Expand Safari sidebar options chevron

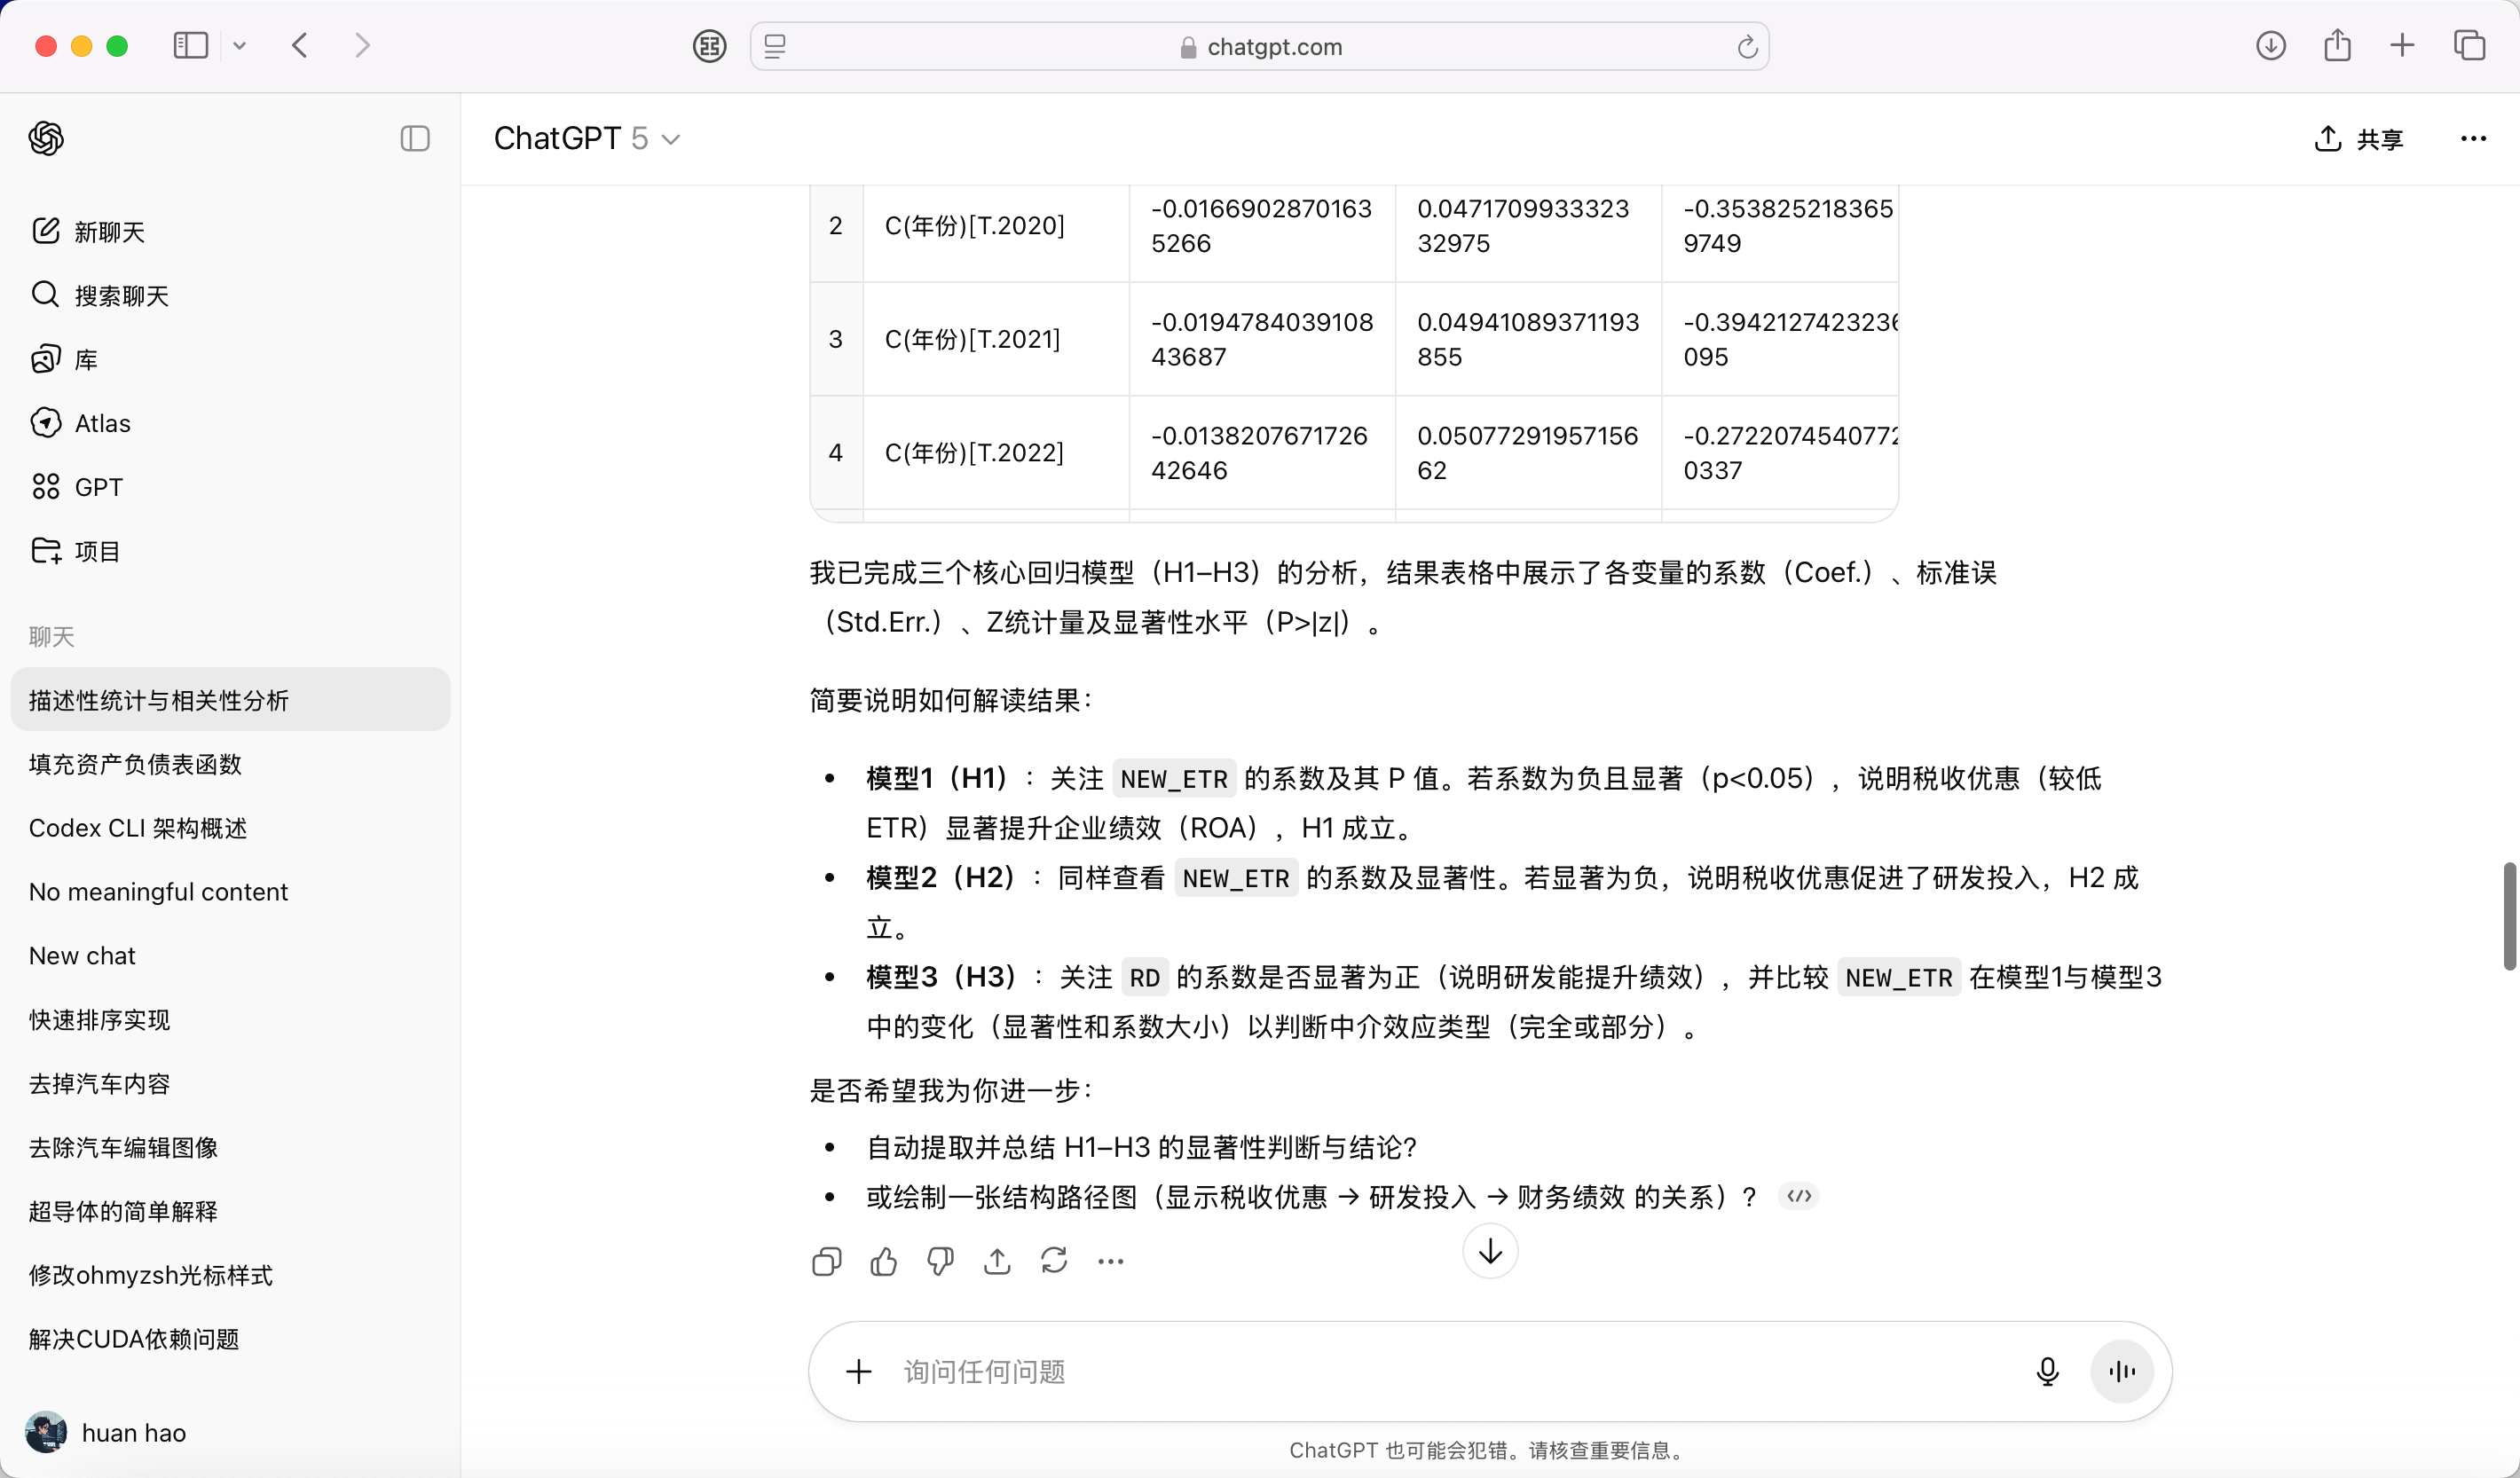(x=239, y=45)
